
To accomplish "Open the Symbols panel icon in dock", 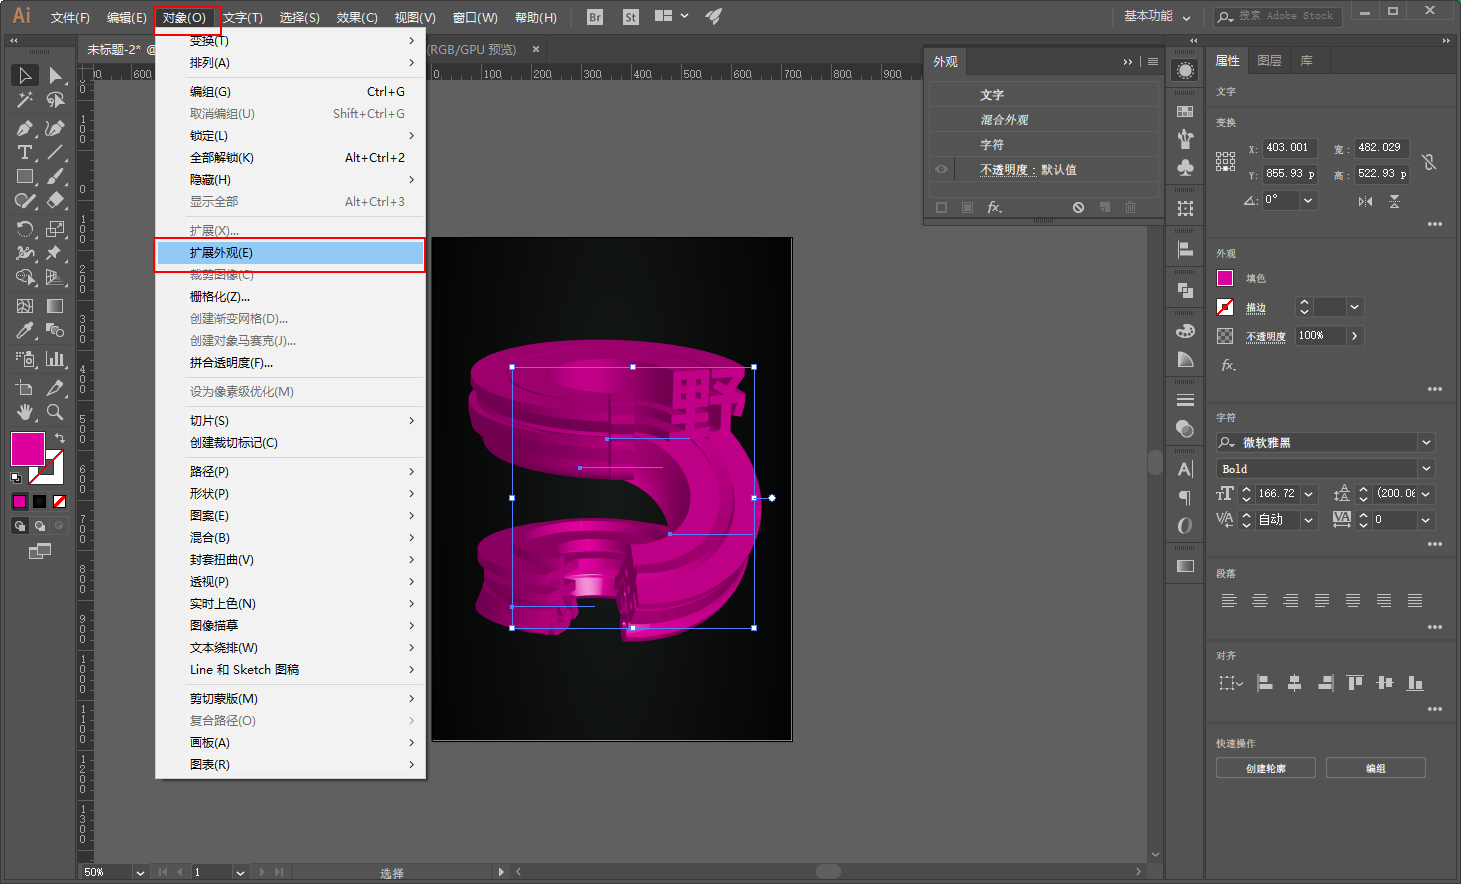I will point(1185,167).
